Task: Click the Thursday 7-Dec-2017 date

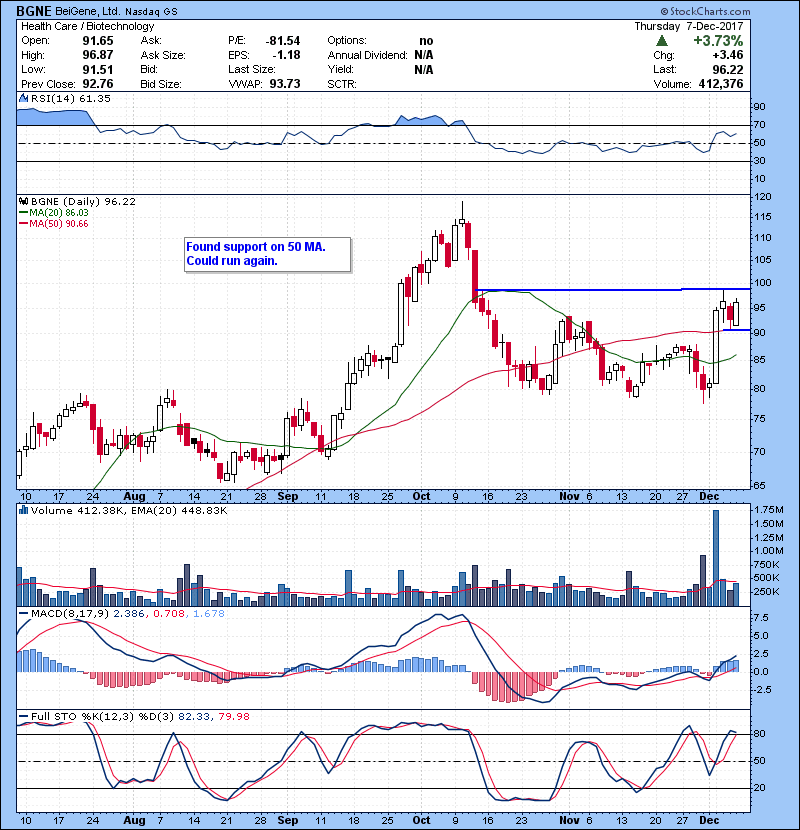Action: pos(689,26)
